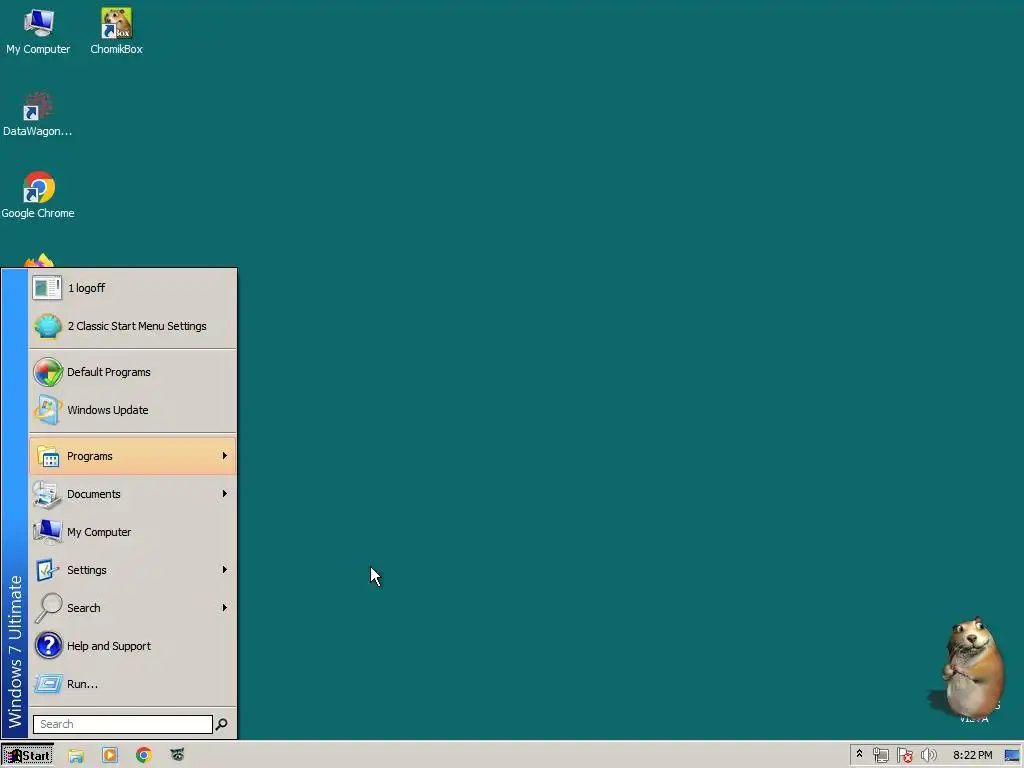Image resolution: width=1024 pixels, height=768 pixels.
Task: Expand the Documents submenu arrow
Action: [x=225, y=494]
